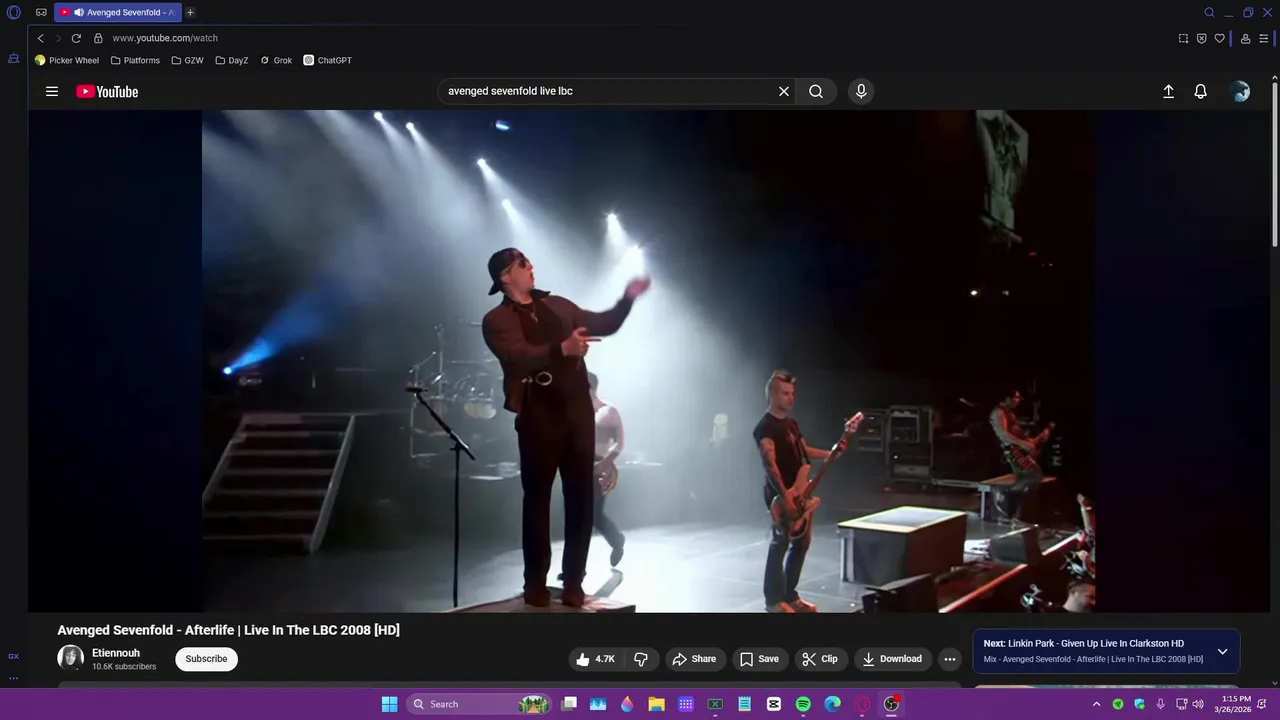Open the Picker Wheel bookmark

pos(67,60)
